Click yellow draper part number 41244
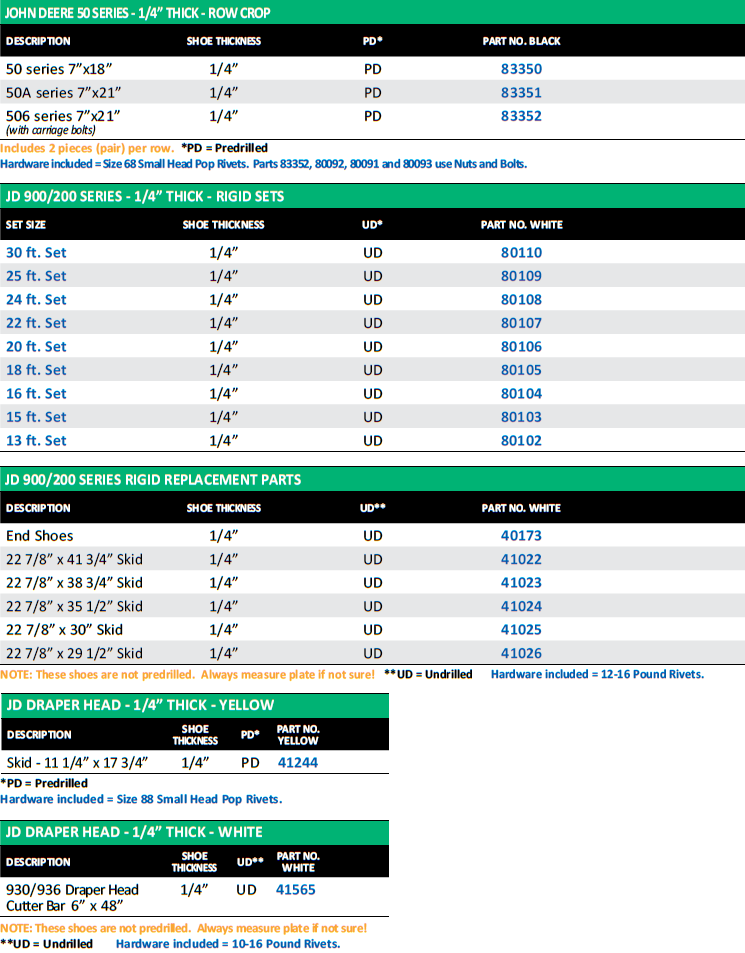This screenshot has height=953, width=745. pos(298,762)
